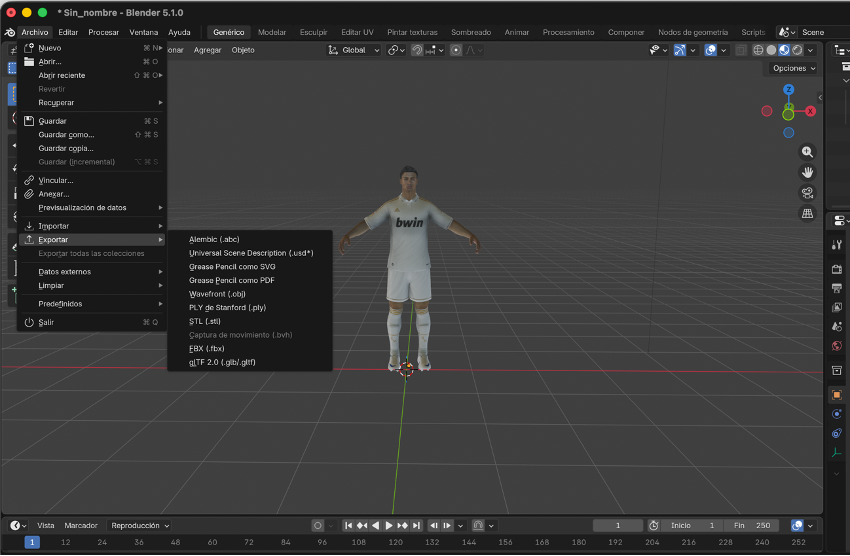
Task: Expand the Opciones dropdown
Action: [794, 68]
